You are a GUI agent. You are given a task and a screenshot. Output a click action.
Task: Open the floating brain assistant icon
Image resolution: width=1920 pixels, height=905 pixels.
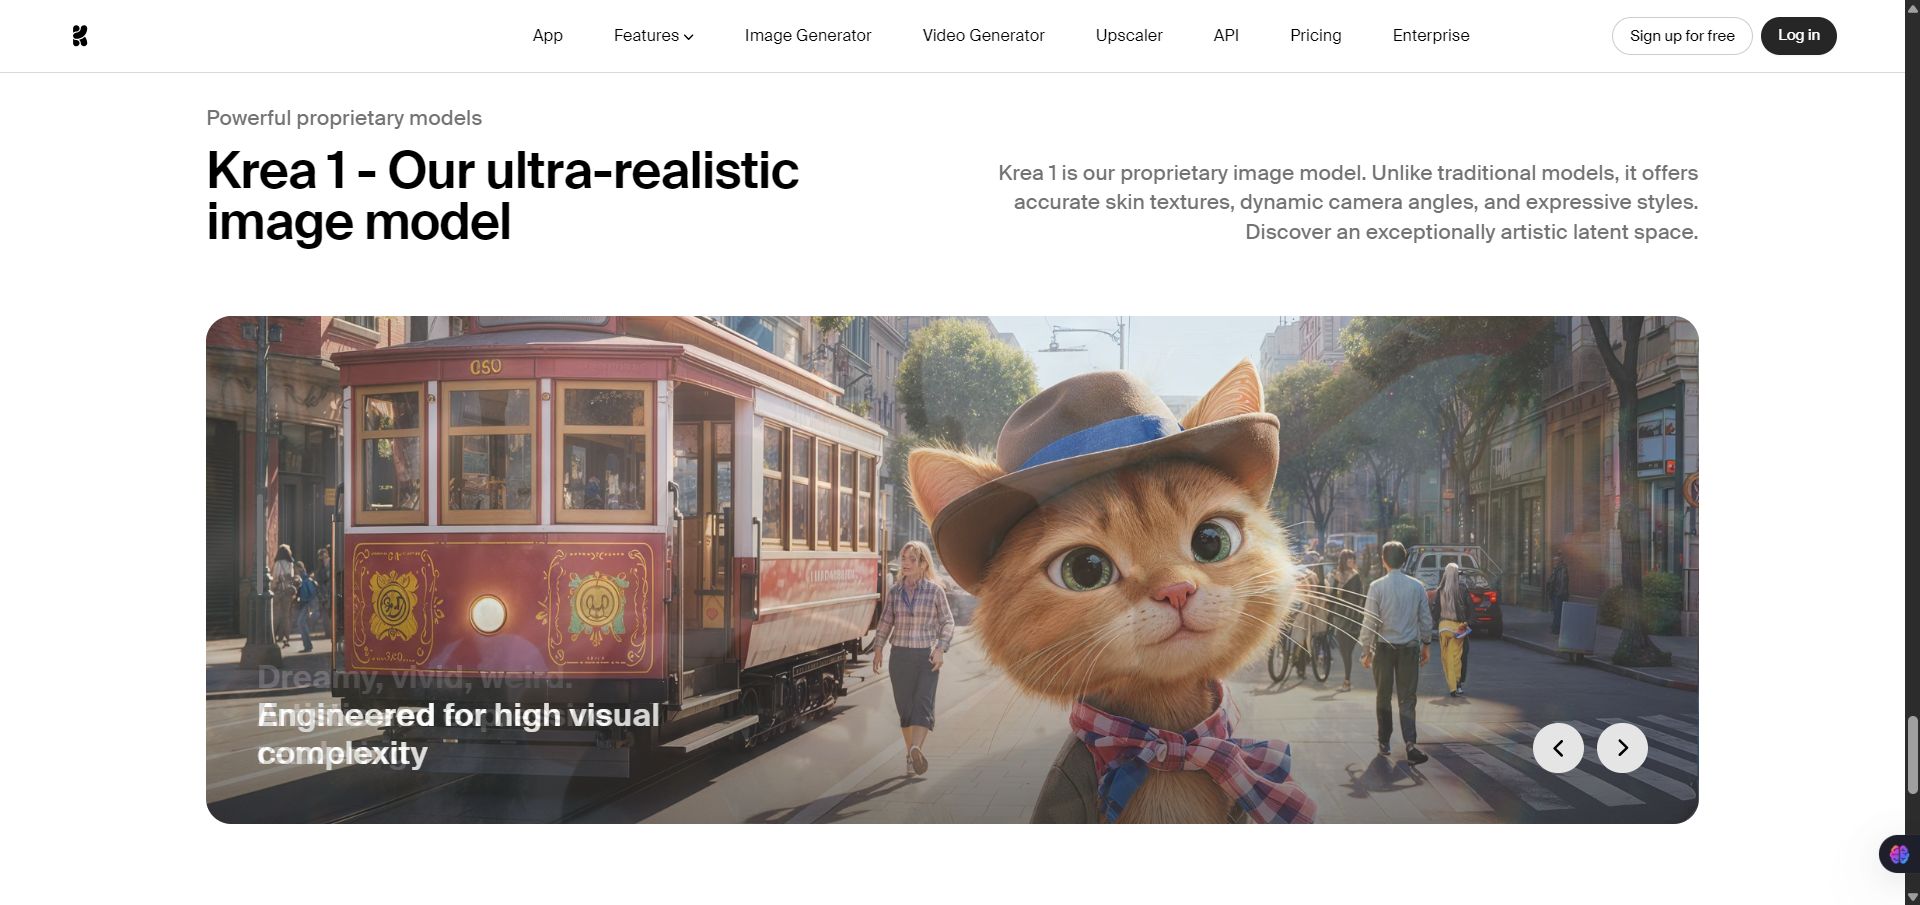1899,854
